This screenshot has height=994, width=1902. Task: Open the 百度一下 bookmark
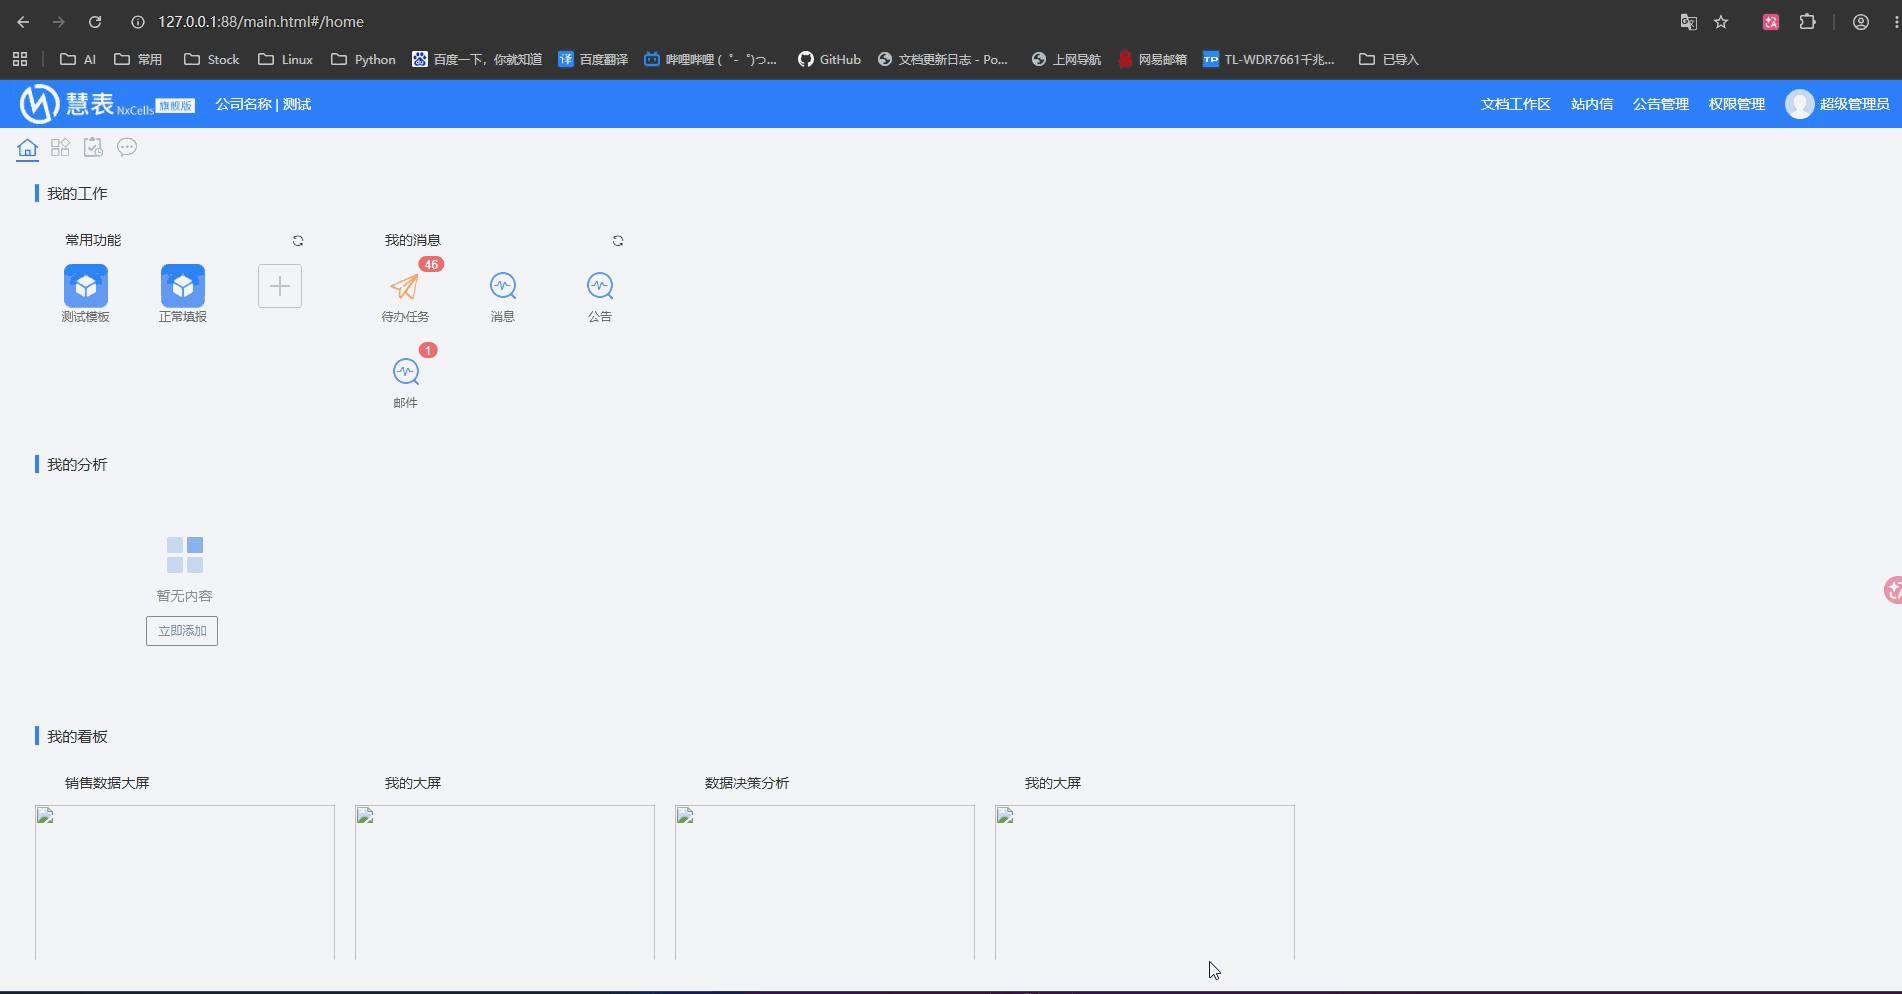pos(477,59)
